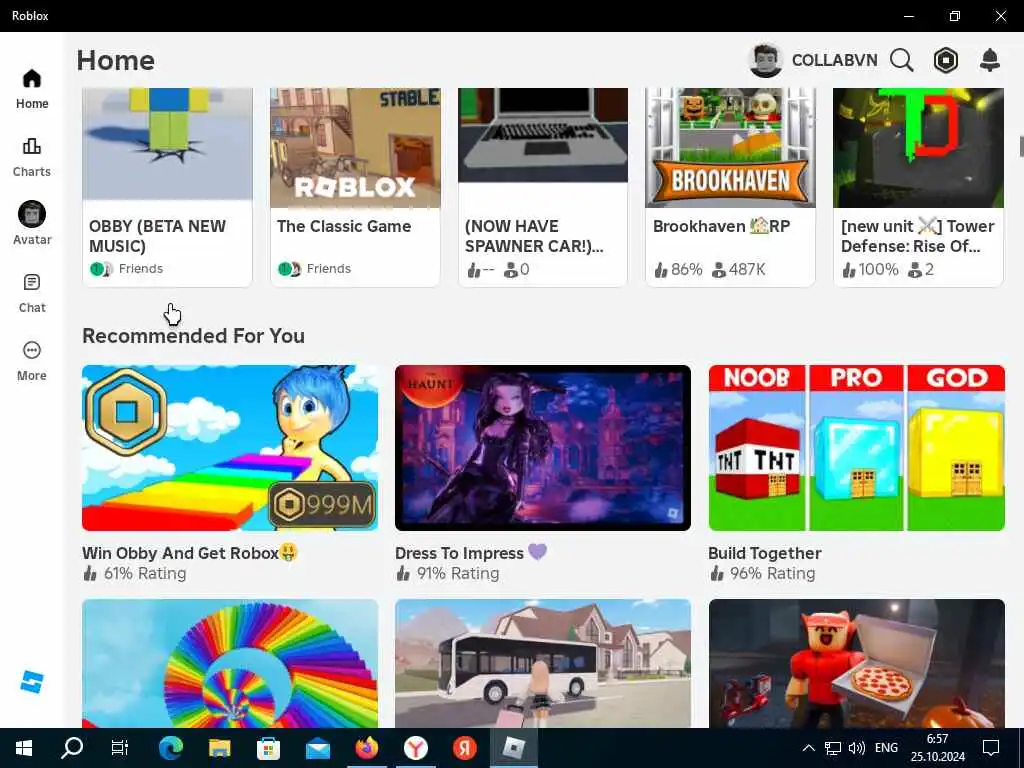Open Yandex Browser white Y icon
Viewport: 1024px width, 768px height.
(415, 748)
